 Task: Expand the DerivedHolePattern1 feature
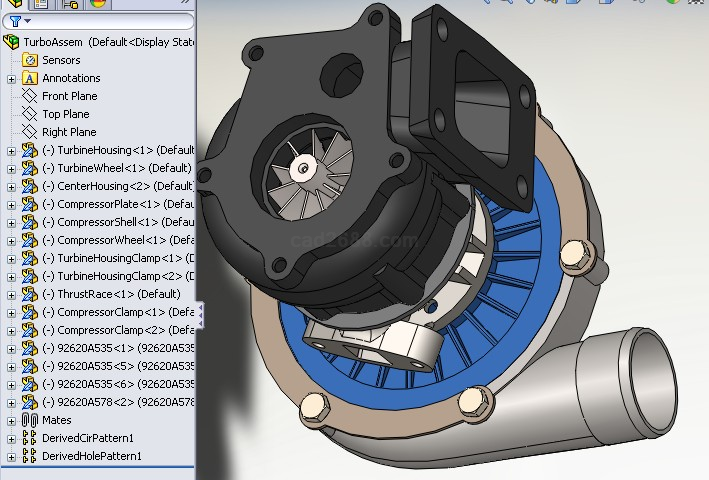[11, 456]
